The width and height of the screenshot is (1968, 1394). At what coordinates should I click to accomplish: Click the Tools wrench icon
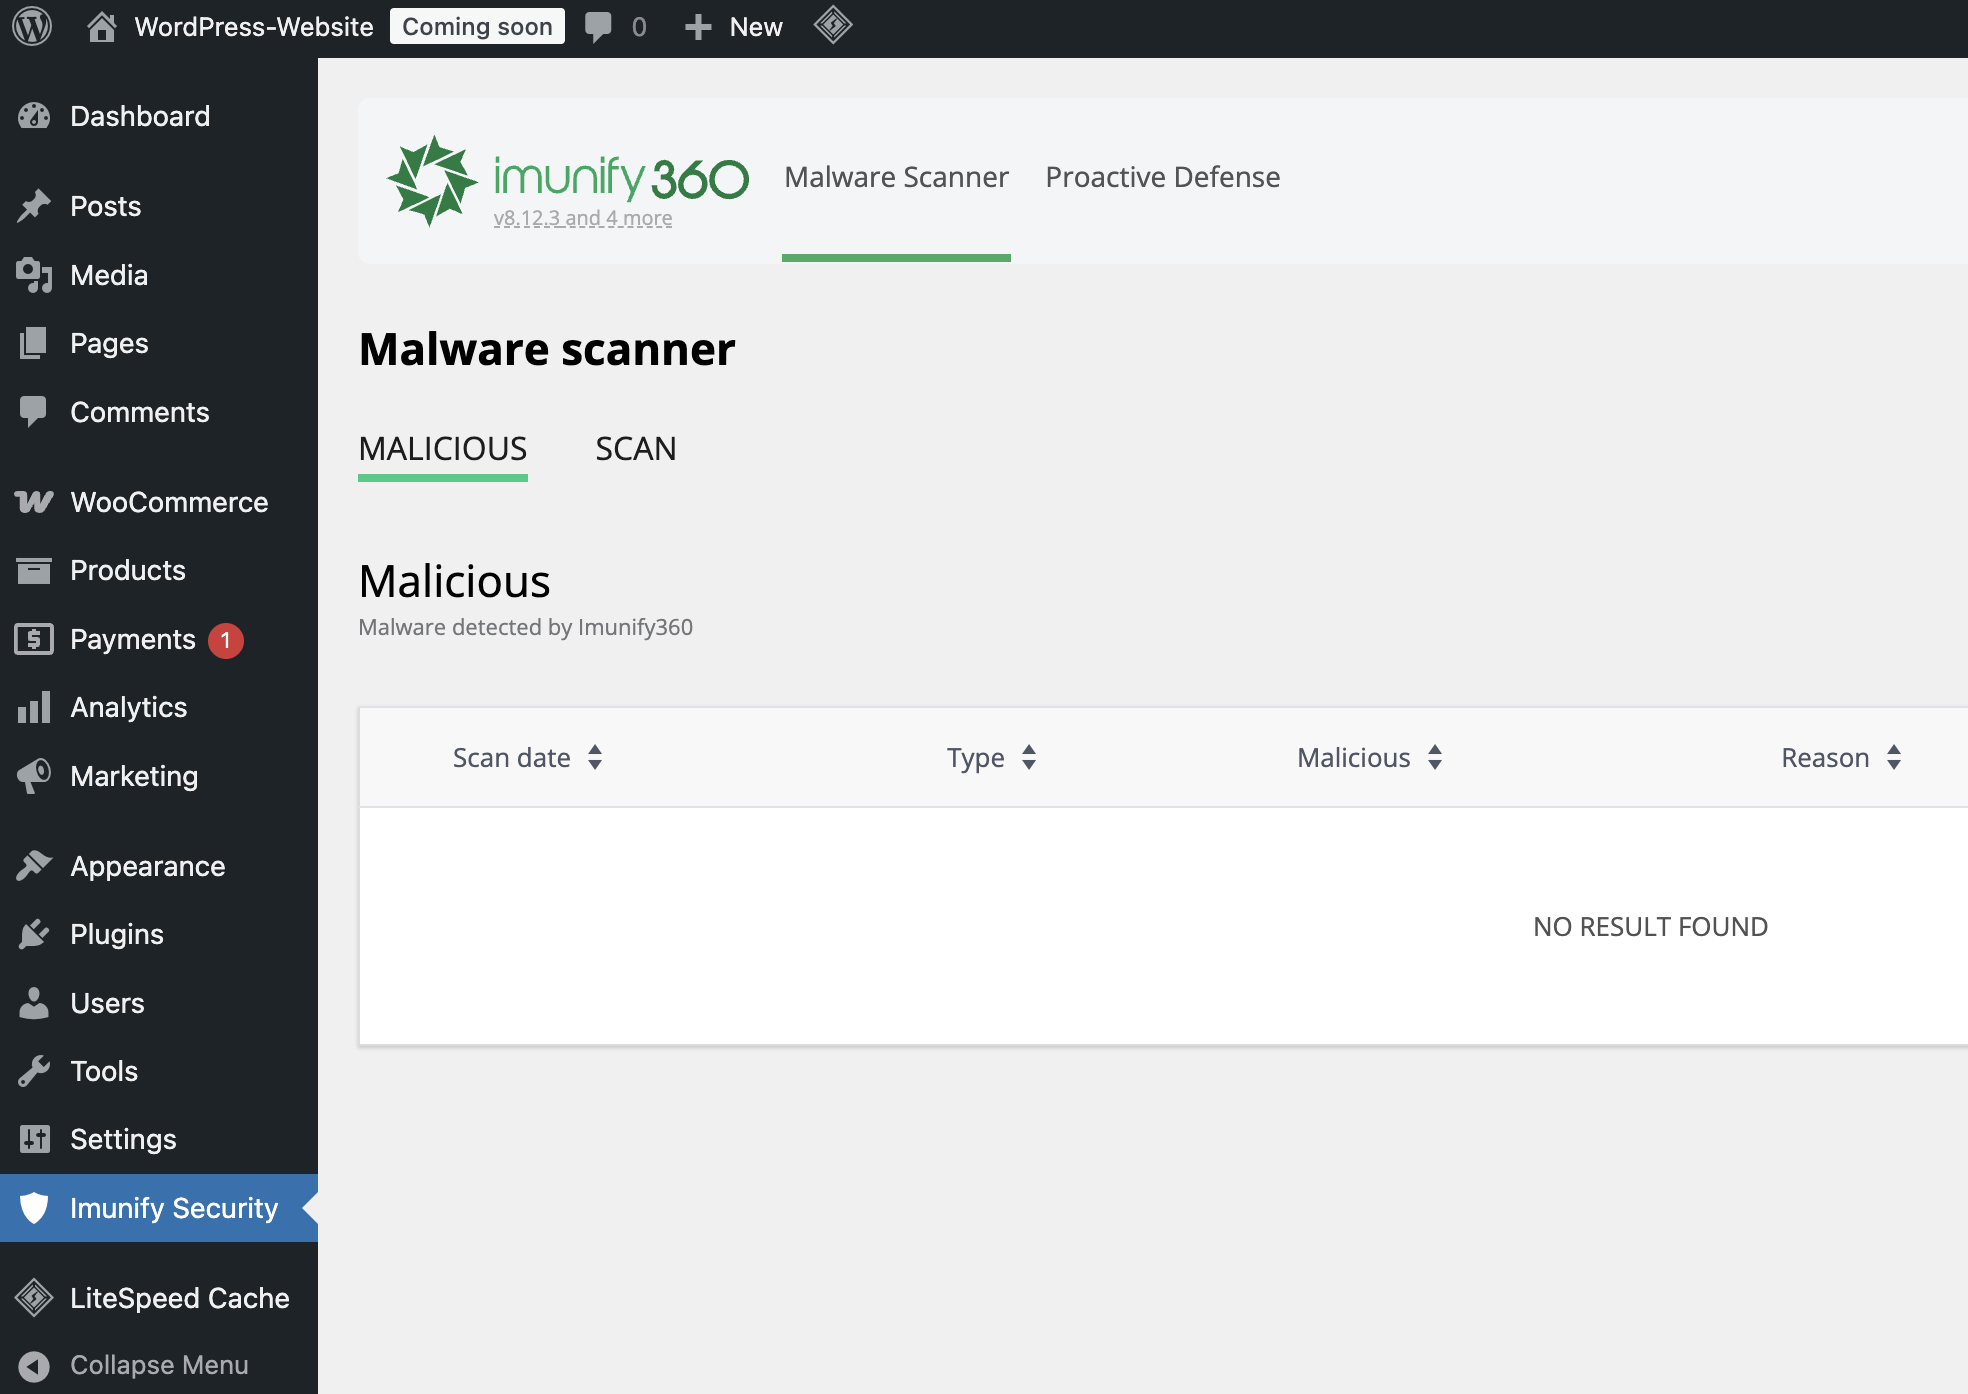[34, 1071]
